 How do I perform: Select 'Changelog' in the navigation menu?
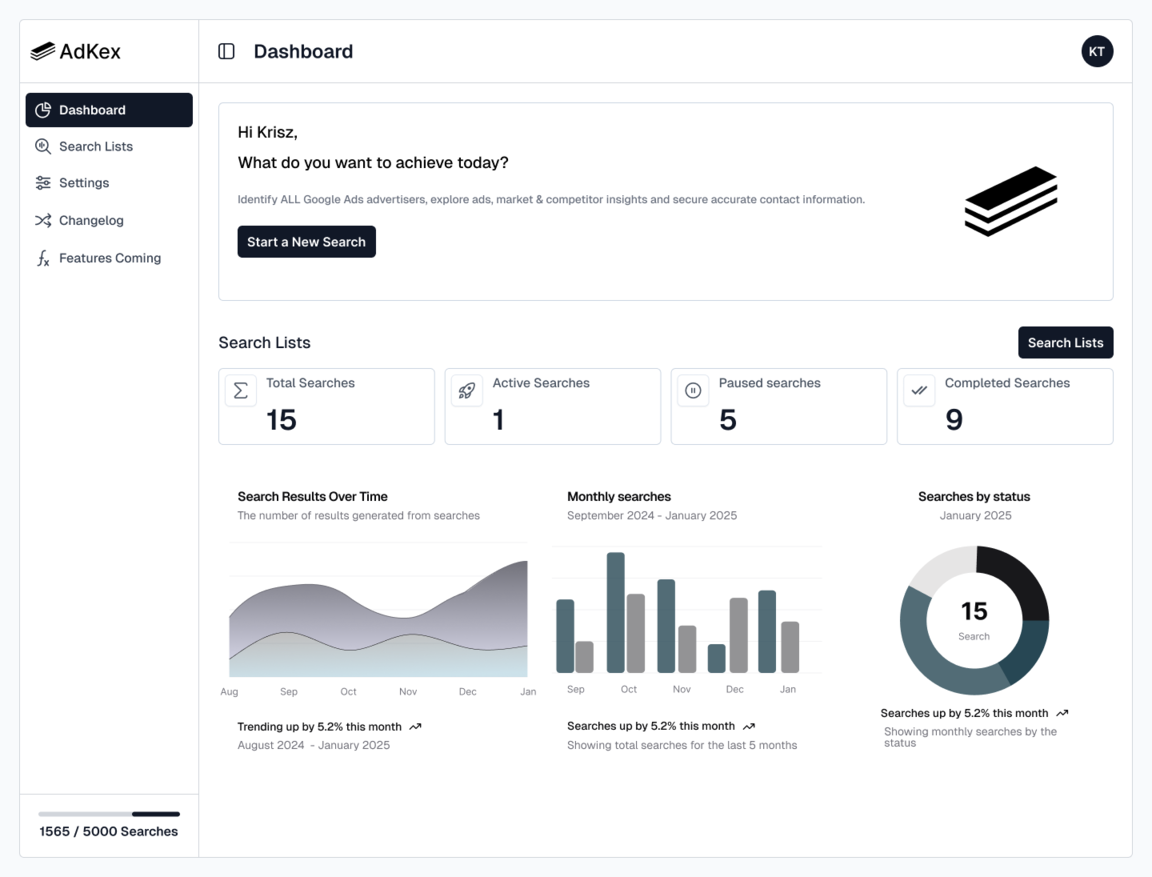click(91, 220)
